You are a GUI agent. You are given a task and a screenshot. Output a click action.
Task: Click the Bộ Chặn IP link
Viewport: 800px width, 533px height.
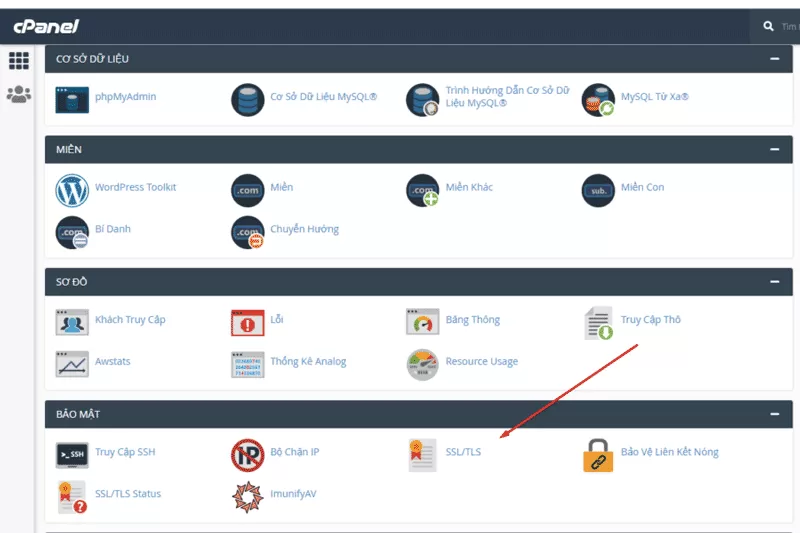(x=294, y=452)
